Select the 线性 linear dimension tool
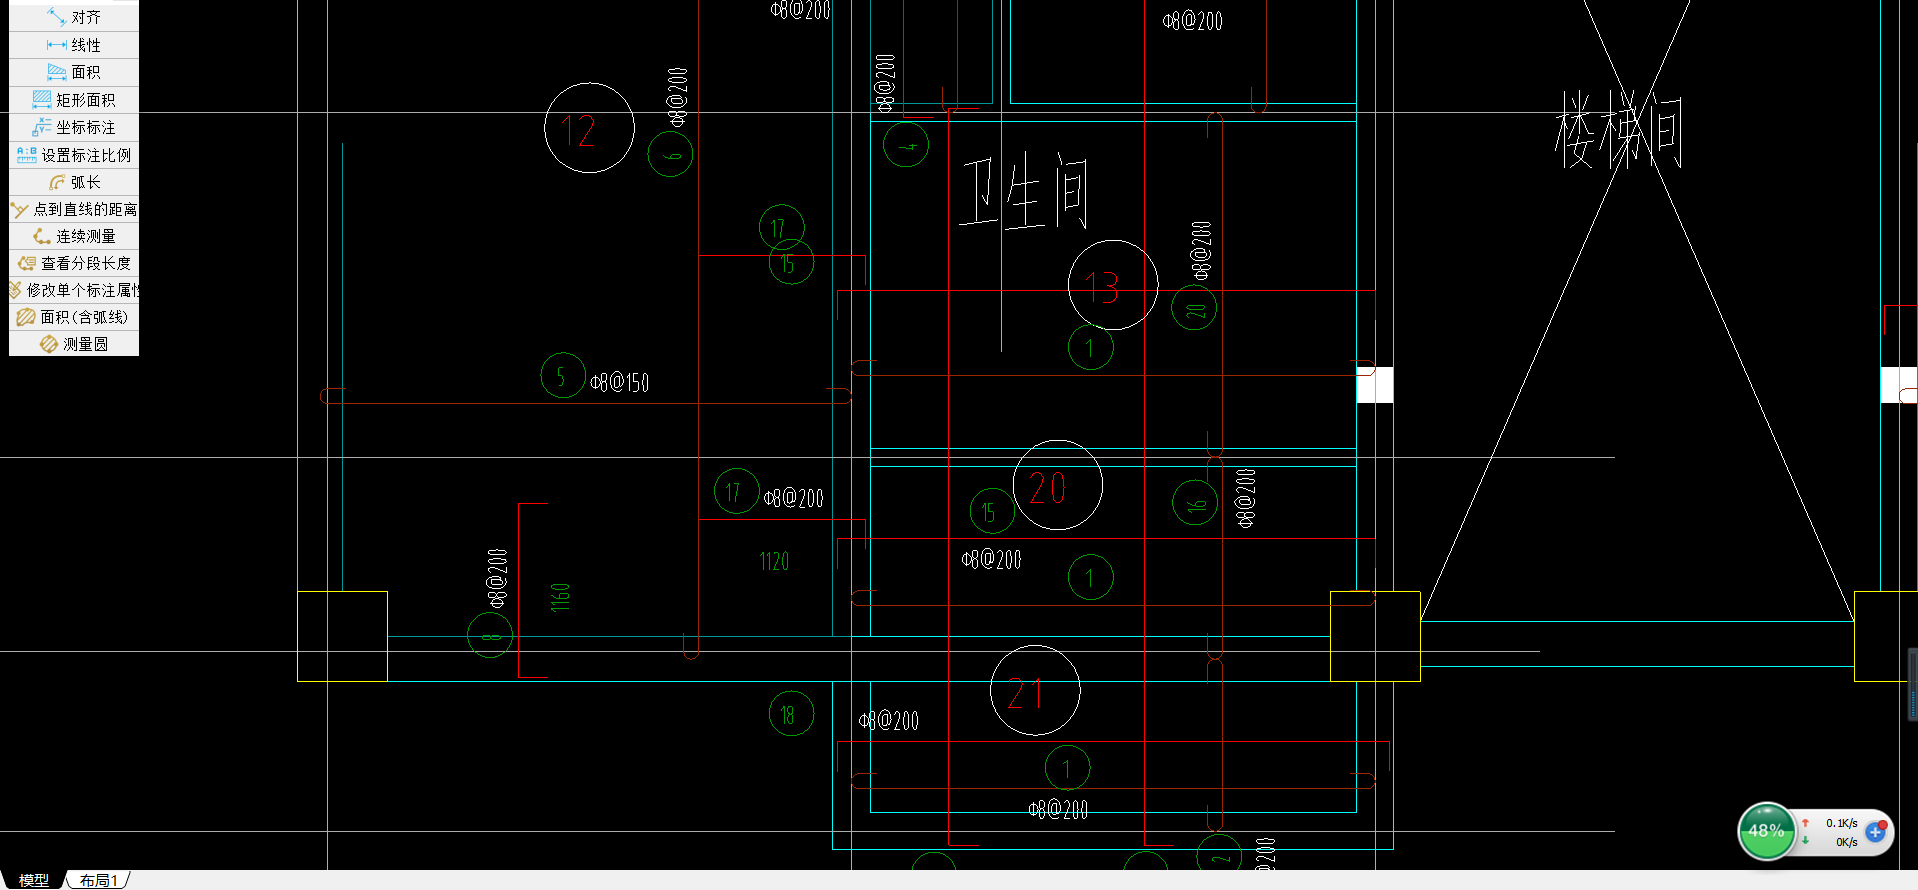 [74, 45]
